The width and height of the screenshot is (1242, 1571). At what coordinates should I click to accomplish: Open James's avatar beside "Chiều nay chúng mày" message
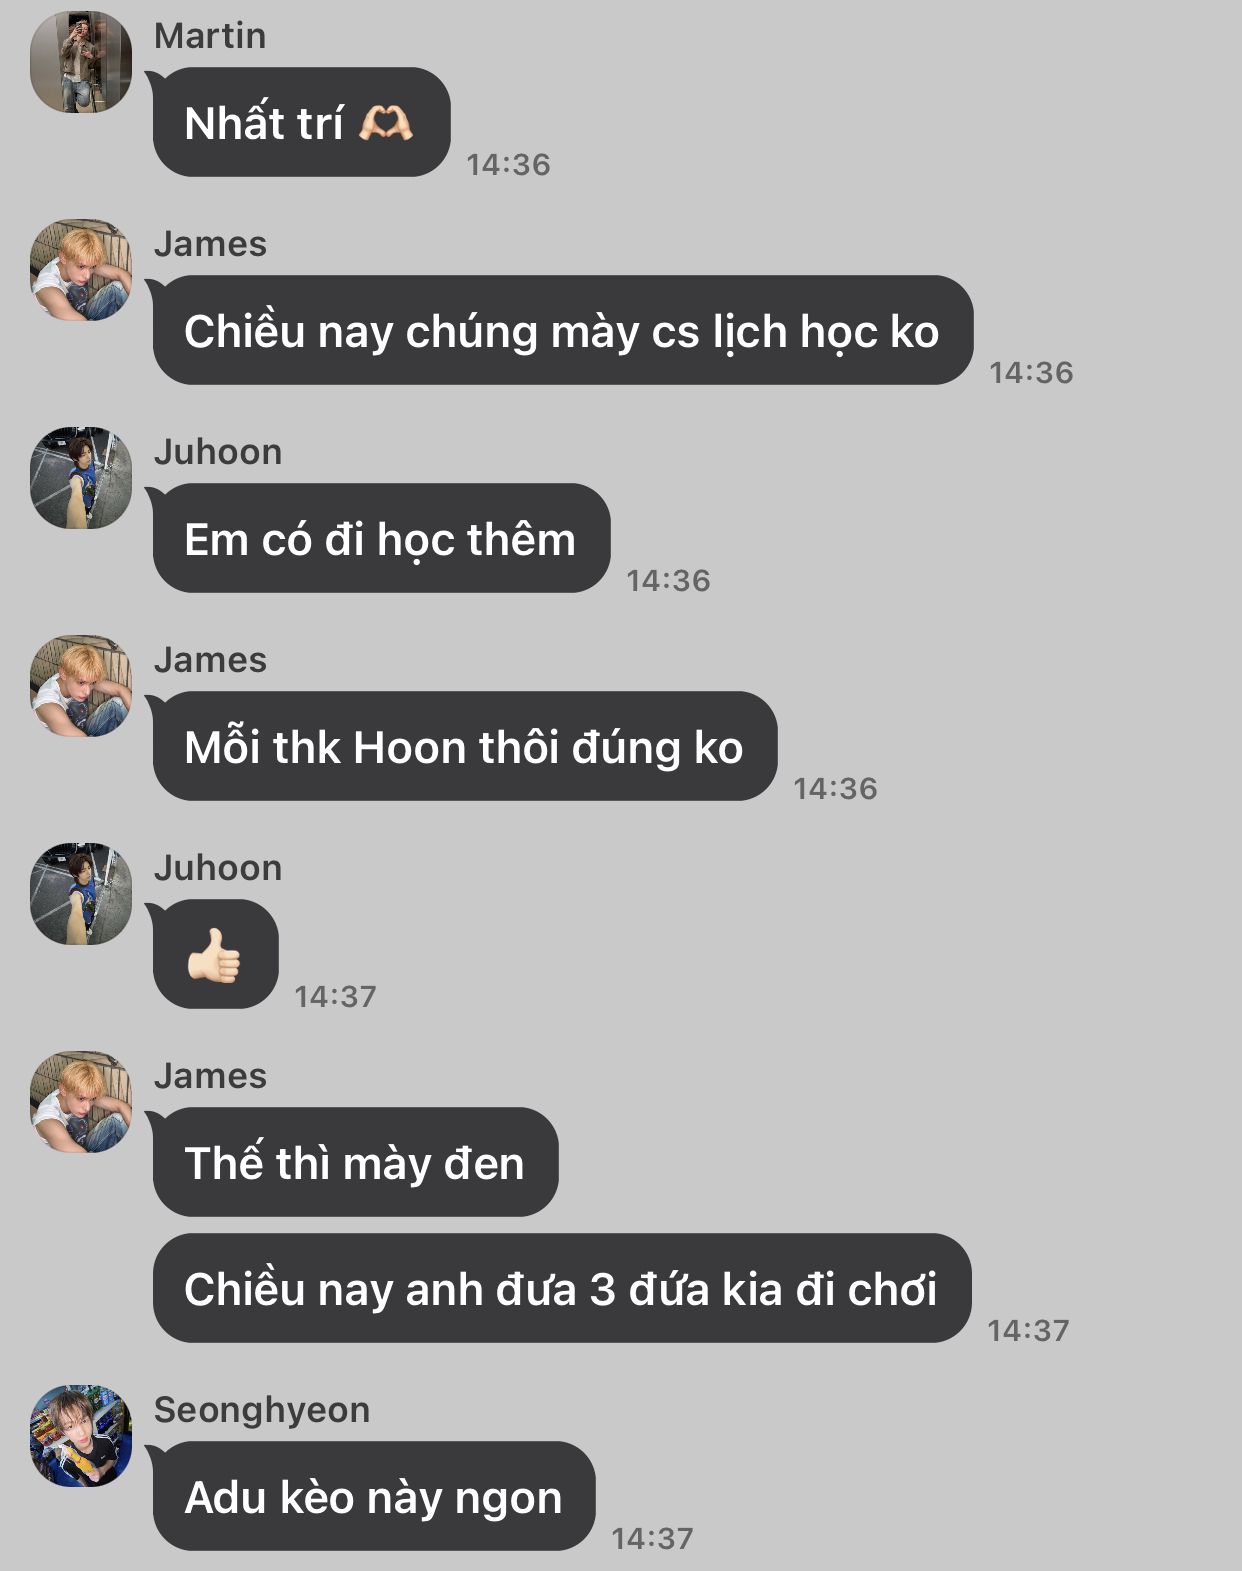pyautogui.click(x=81, y=270)
